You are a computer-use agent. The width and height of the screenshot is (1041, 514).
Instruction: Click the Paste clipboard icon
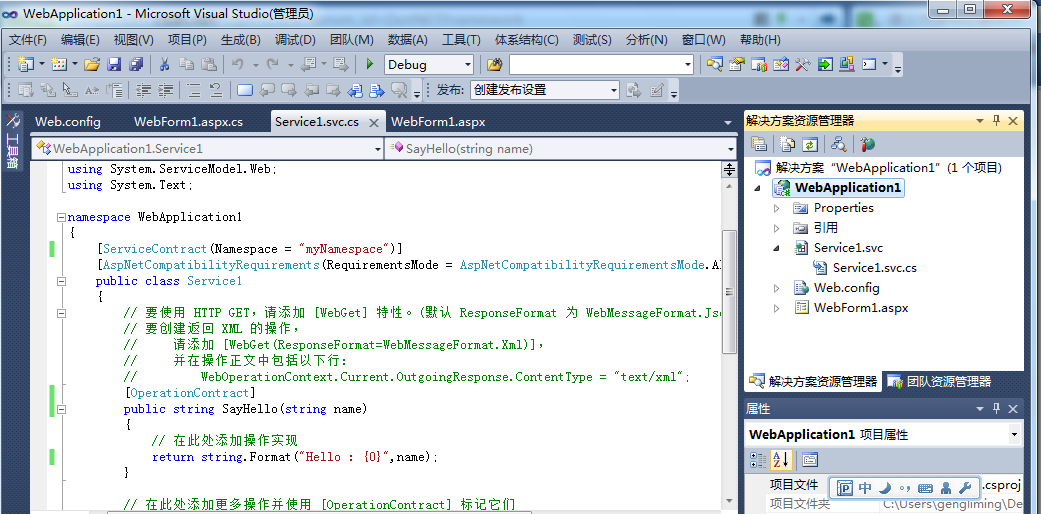point(209,64)
